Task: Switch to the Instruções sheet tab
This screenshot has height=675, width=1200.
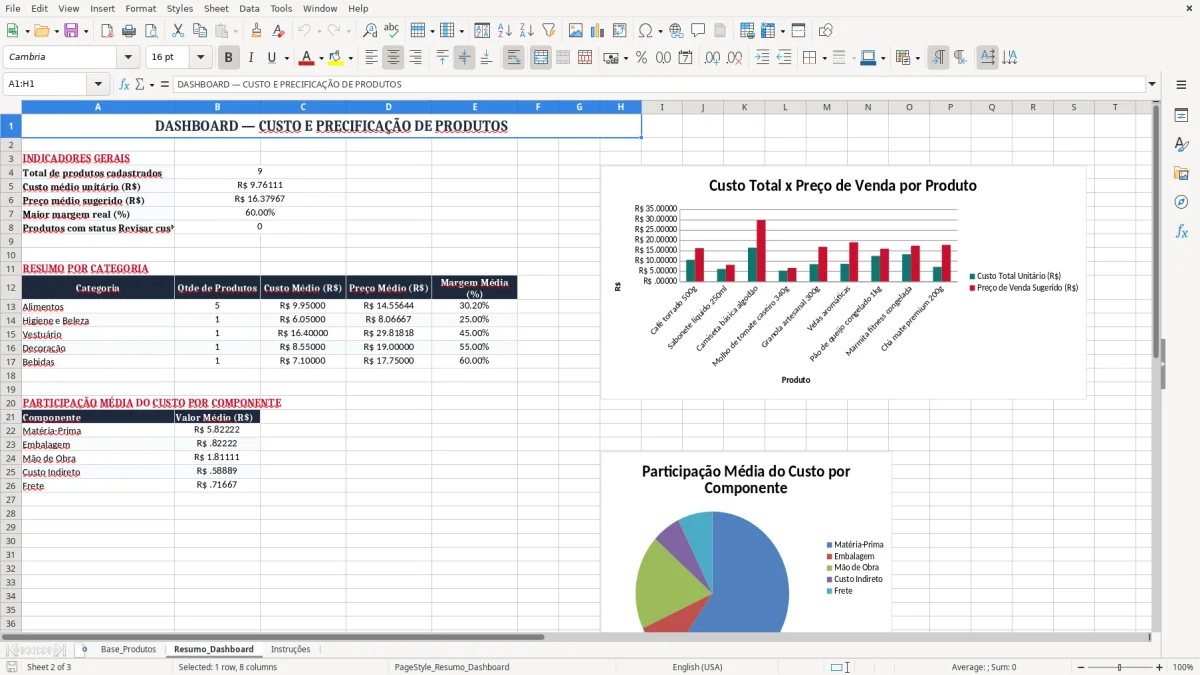Action: [x=291, y=649]
